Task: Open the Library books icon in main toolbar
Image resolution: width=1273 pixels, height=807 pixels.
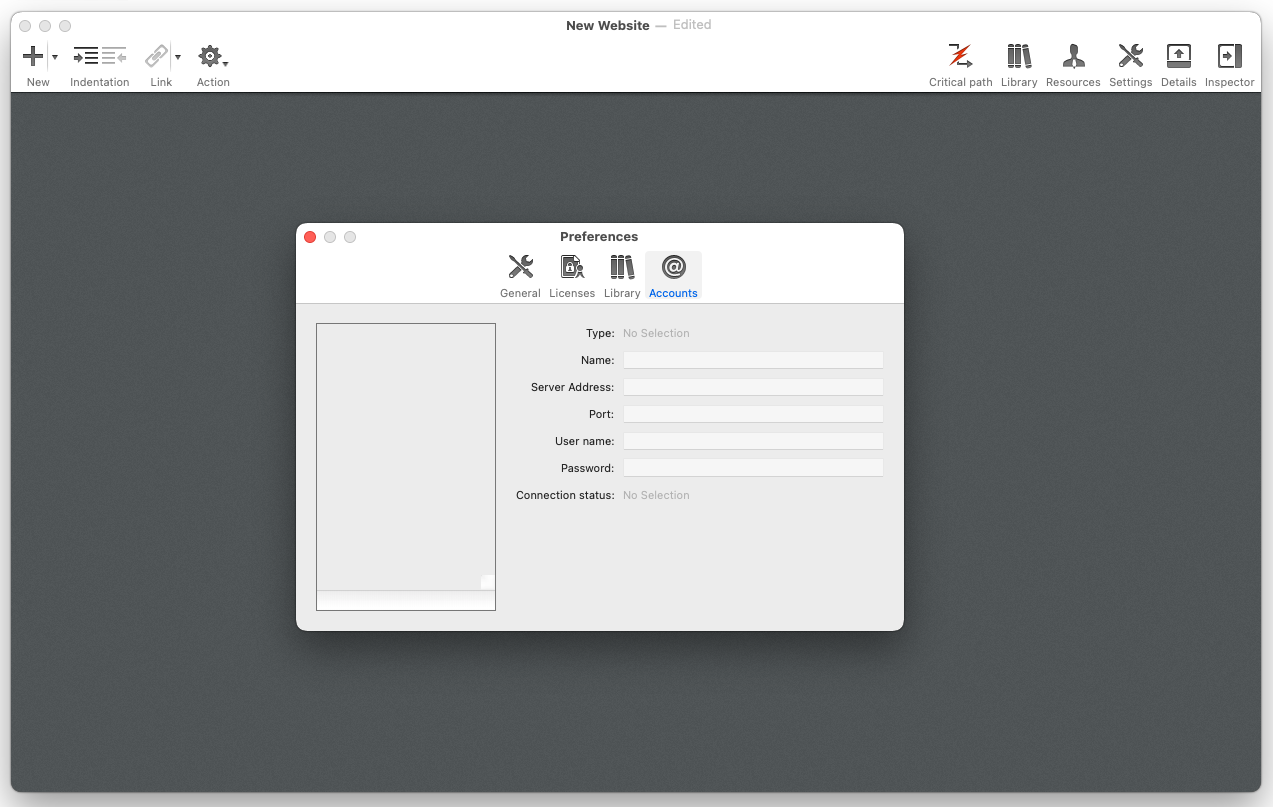Action: point(1018,57)
